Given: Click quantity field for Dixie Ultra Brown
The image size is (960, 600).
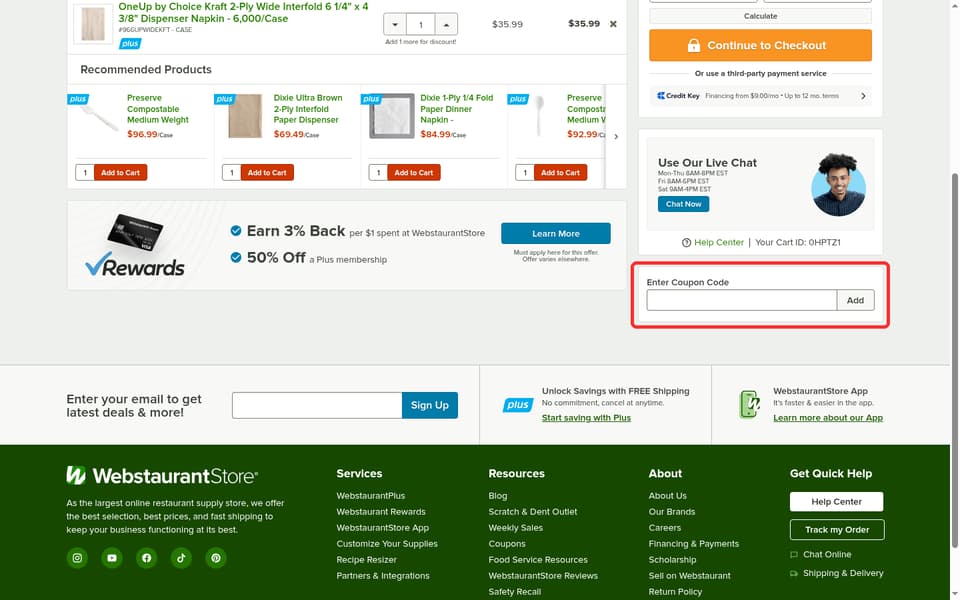Looking at the screenshot, I should point(232,173).
